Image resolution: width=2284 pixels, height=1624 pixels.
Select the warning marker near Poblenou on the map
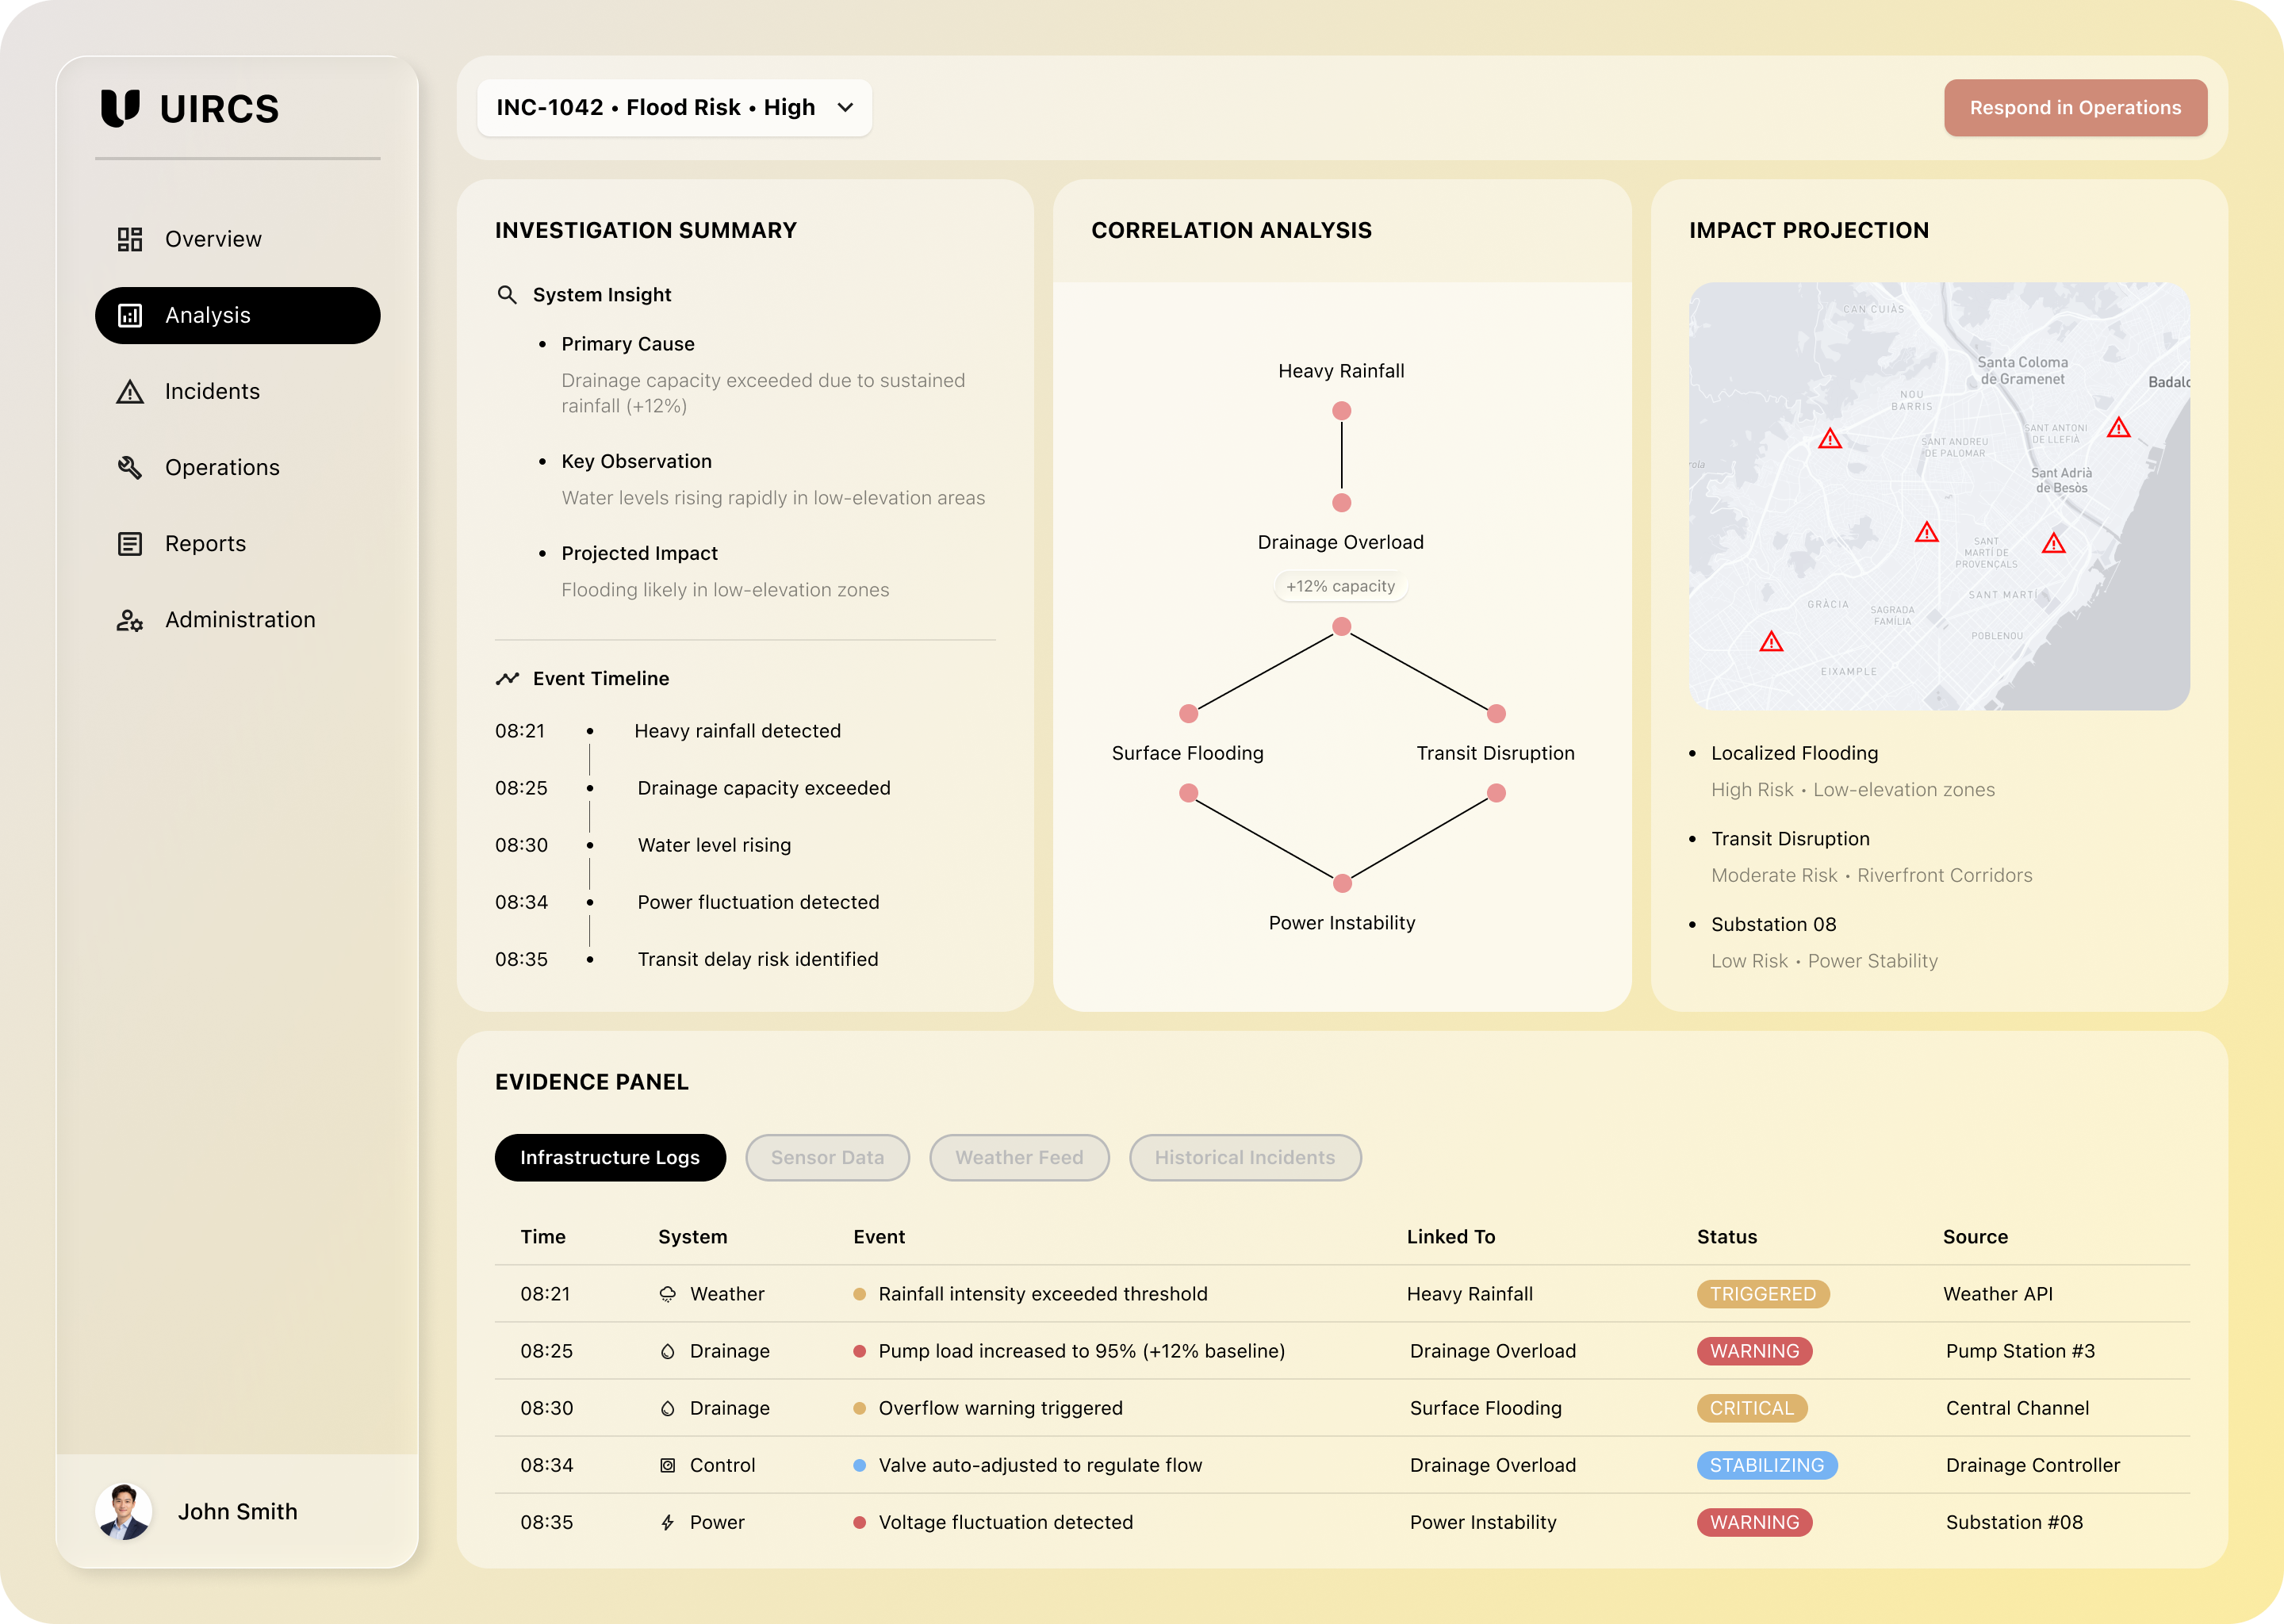click(2053, 544)
